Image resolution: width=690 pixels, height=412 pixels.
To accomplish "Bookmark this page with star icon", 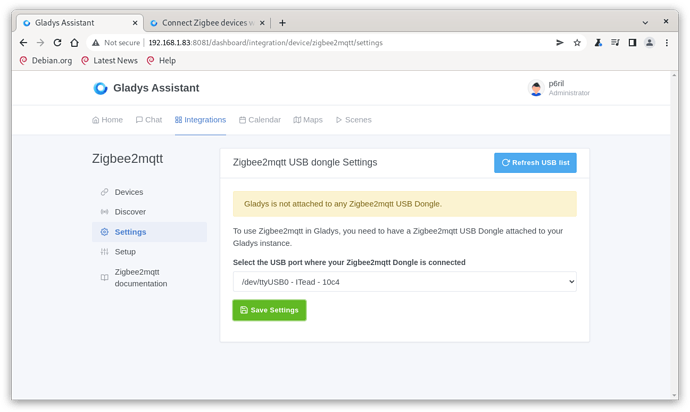I will 577,43.
